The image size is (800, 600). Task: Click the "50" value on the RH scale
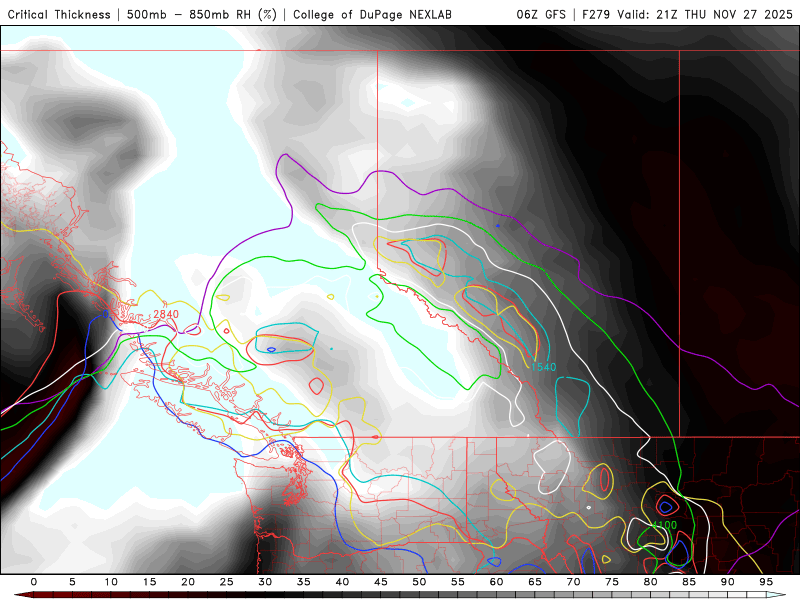coord(419,582)
